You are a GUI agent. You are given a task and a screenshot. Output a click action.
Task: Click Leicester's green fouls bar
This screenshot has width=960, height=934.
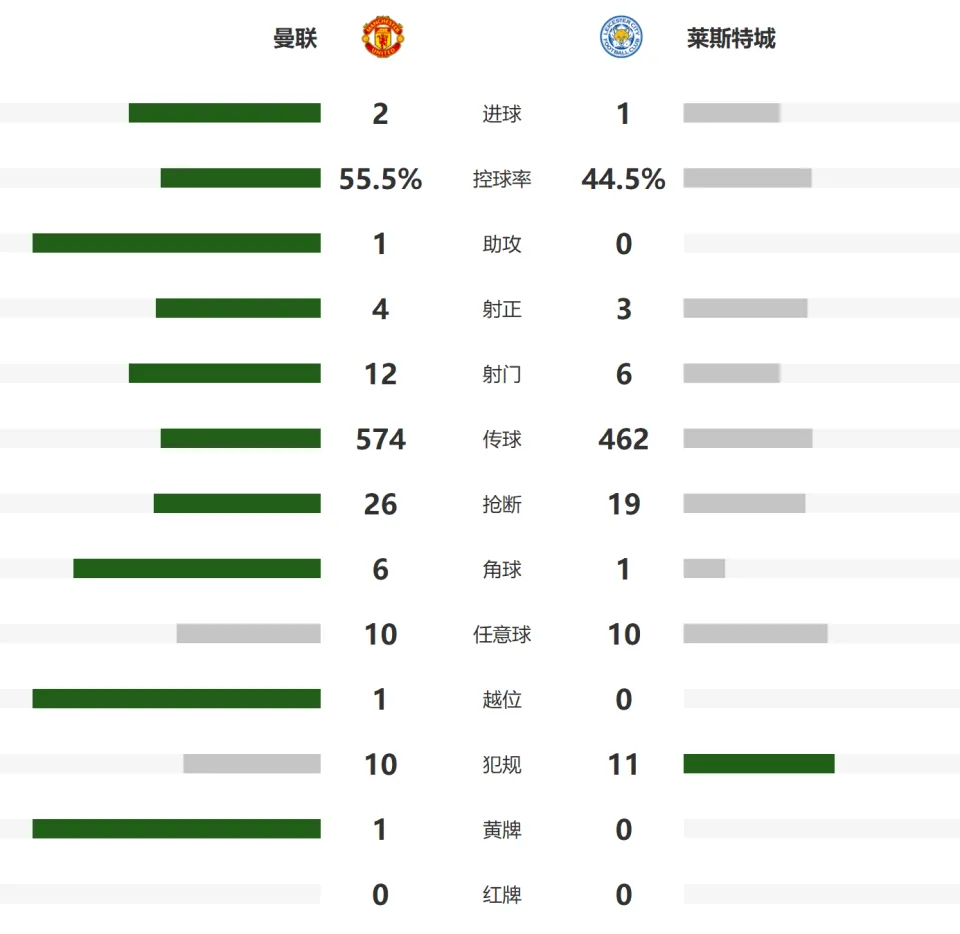click(x=759, y=764)
